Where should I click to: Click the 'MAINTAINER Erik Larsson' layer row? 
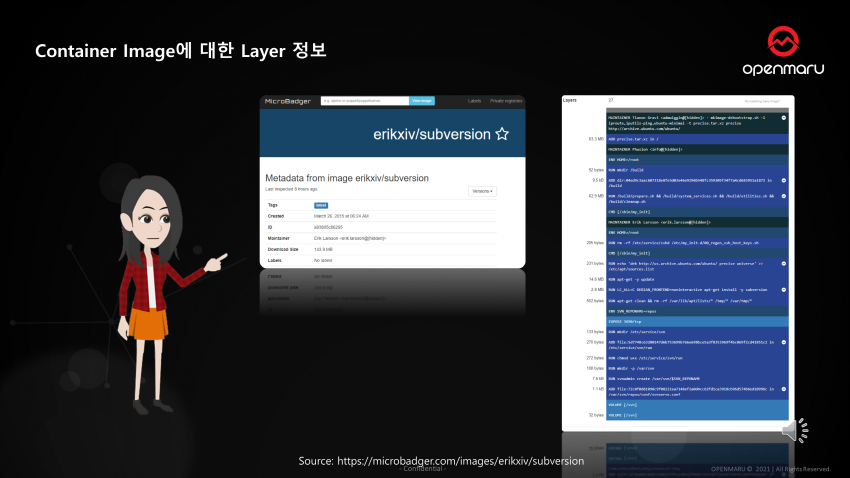(x=697, y=222)
